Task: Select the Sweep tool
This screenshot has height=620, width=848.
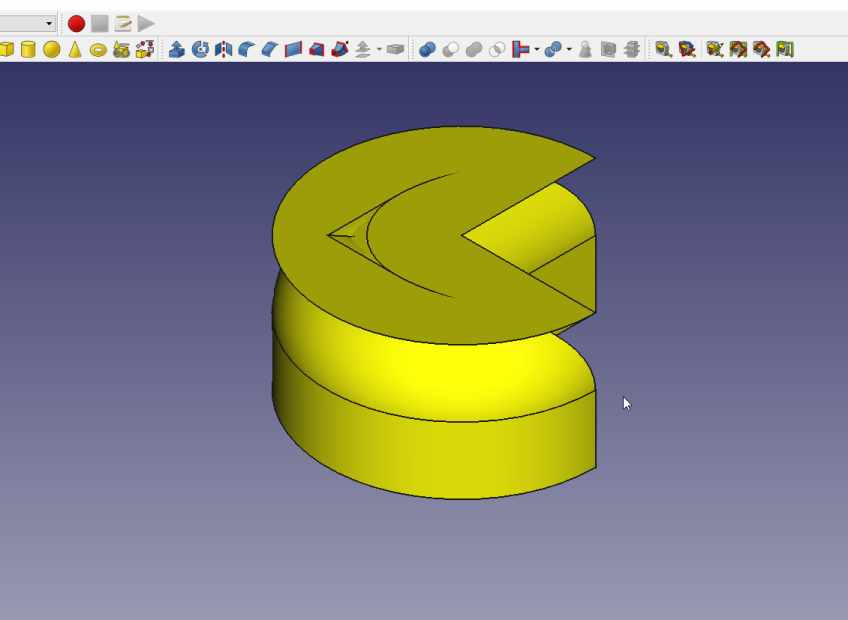Action: [340, 50]
